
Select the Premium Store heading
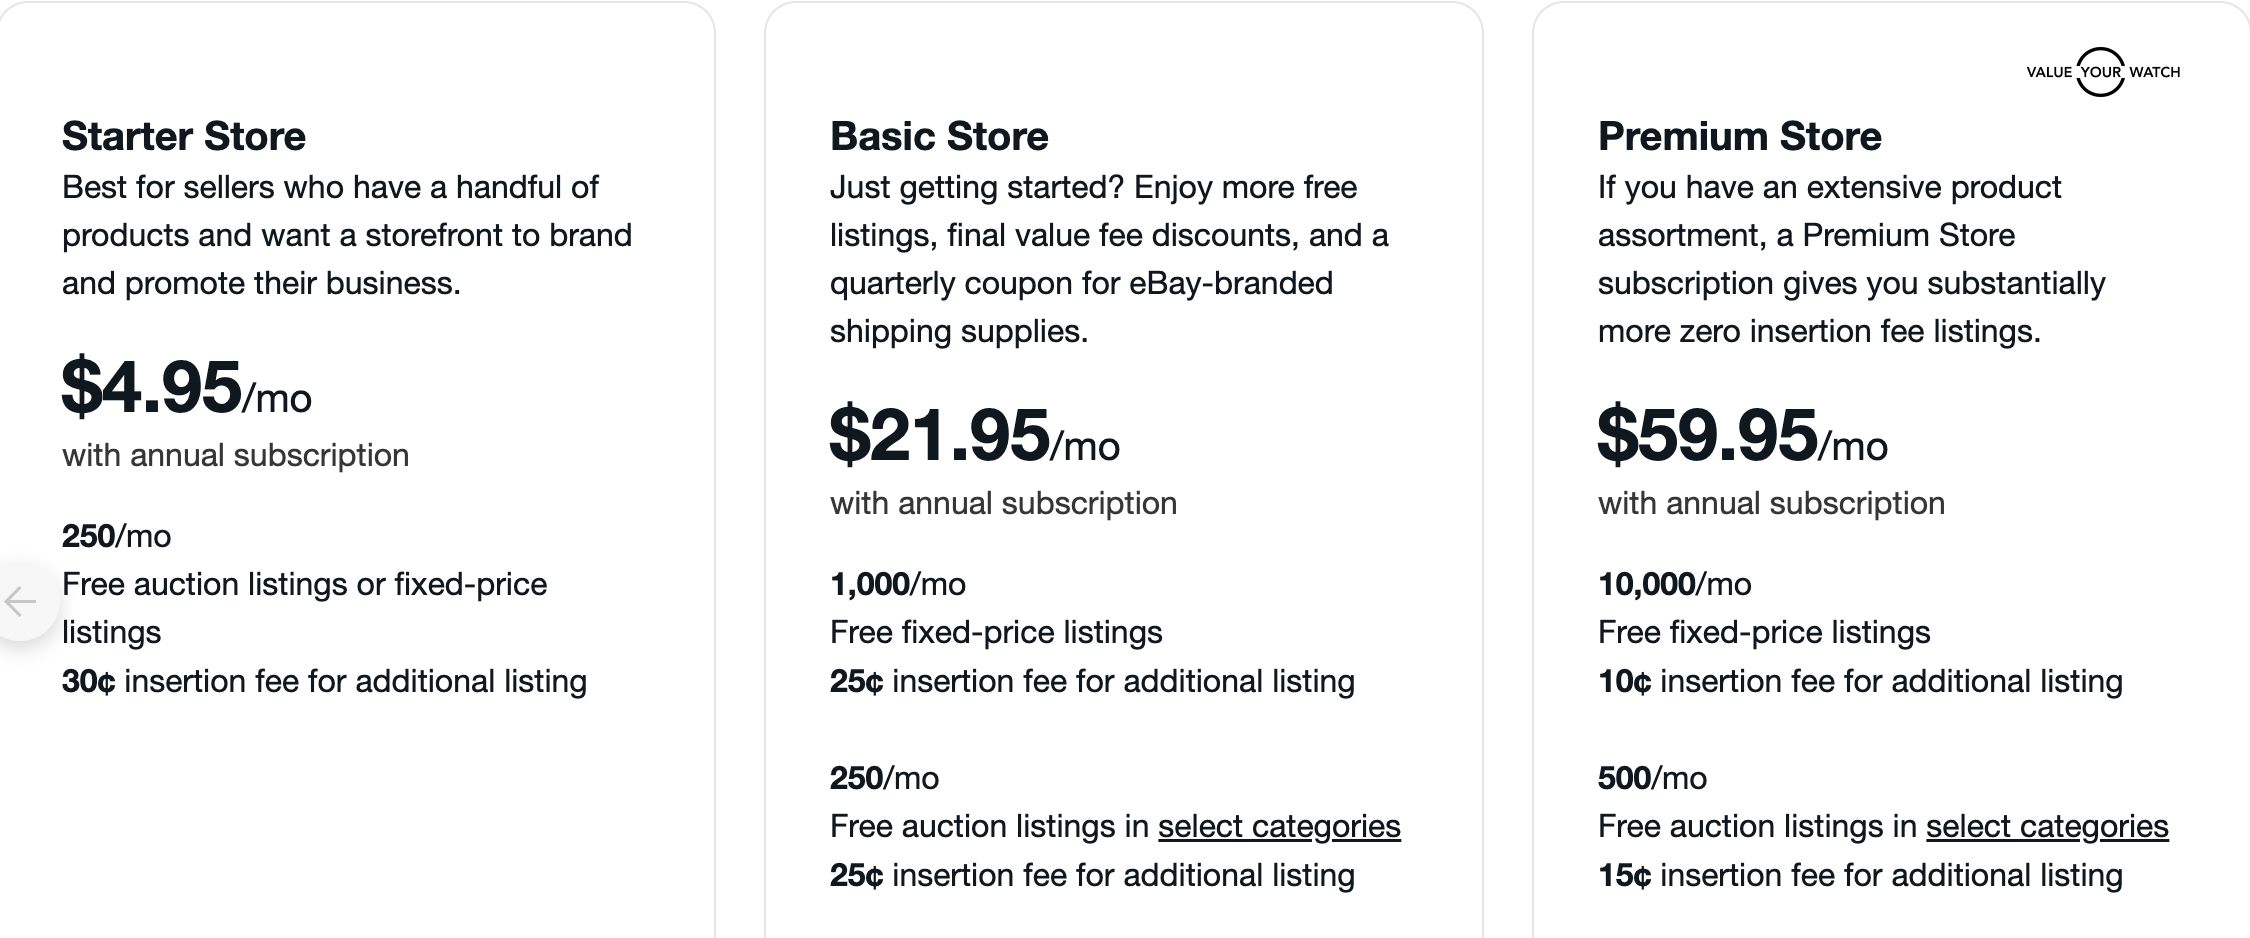click(1740, 136)
